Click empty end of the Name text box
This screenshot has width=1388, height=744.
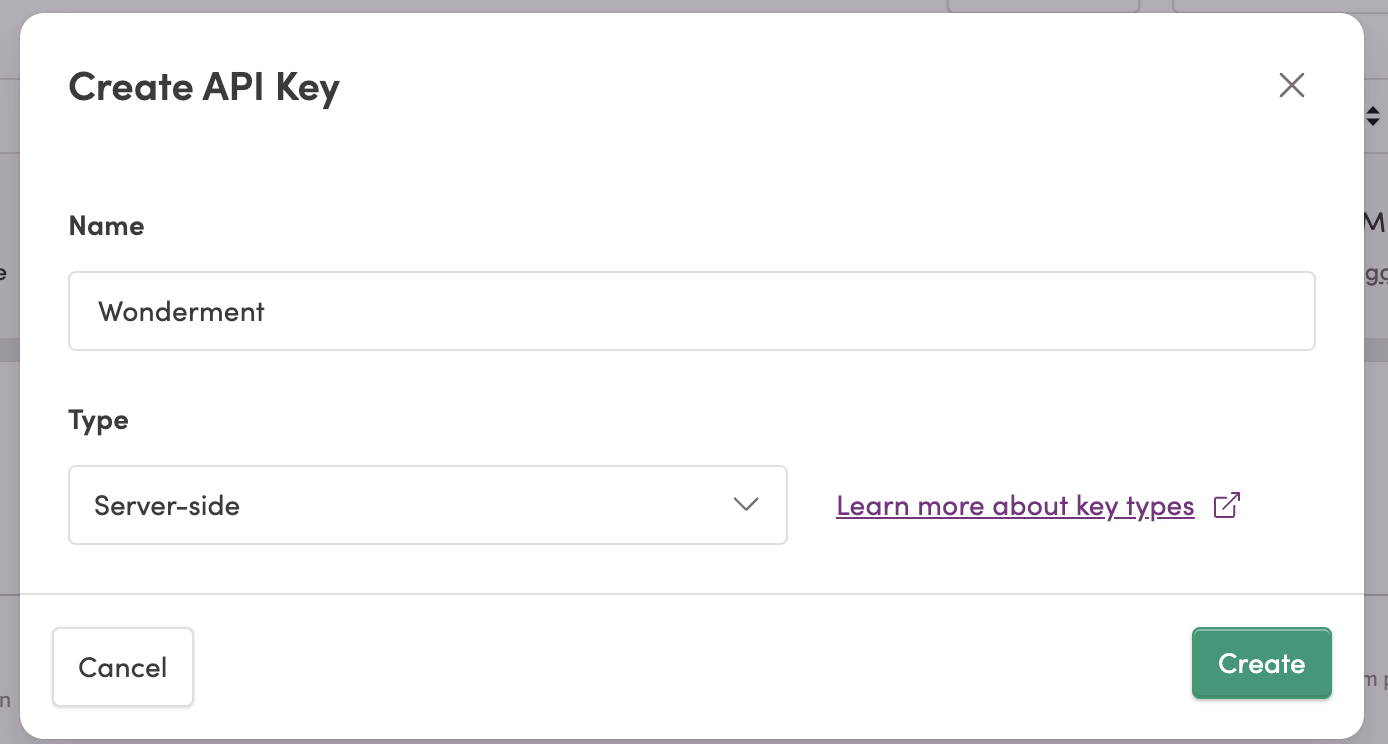pyautogui.click(x=900, y=311)
